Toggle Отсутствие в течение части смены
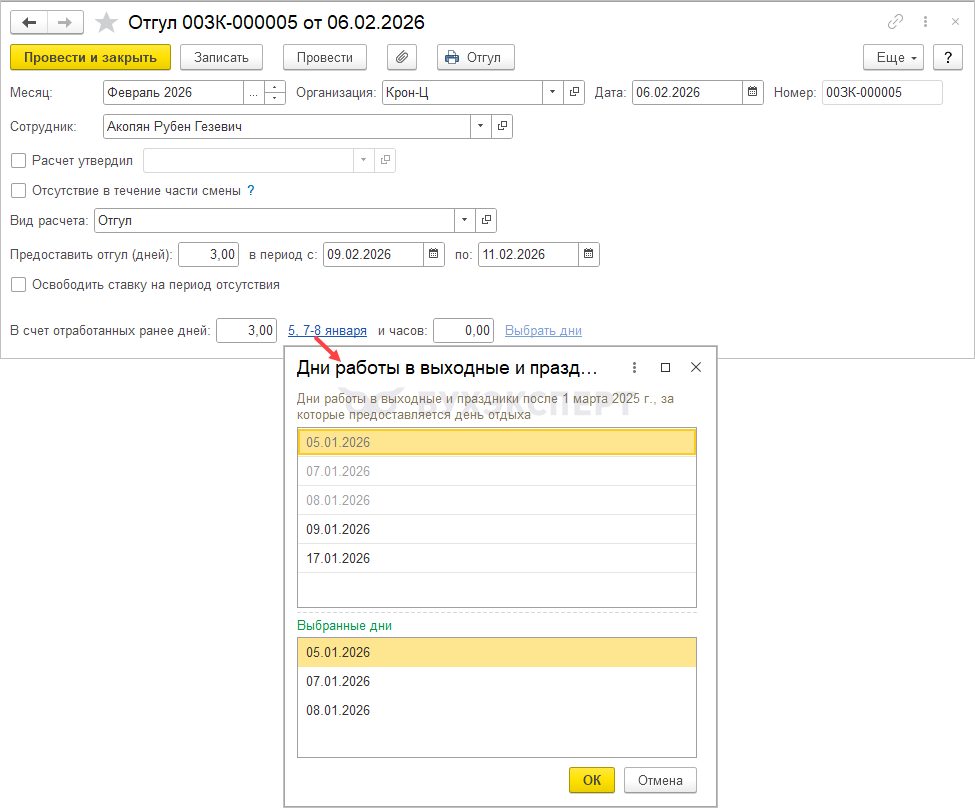Image resolution: width=975 pixels, height=808 pixels. 18,190
